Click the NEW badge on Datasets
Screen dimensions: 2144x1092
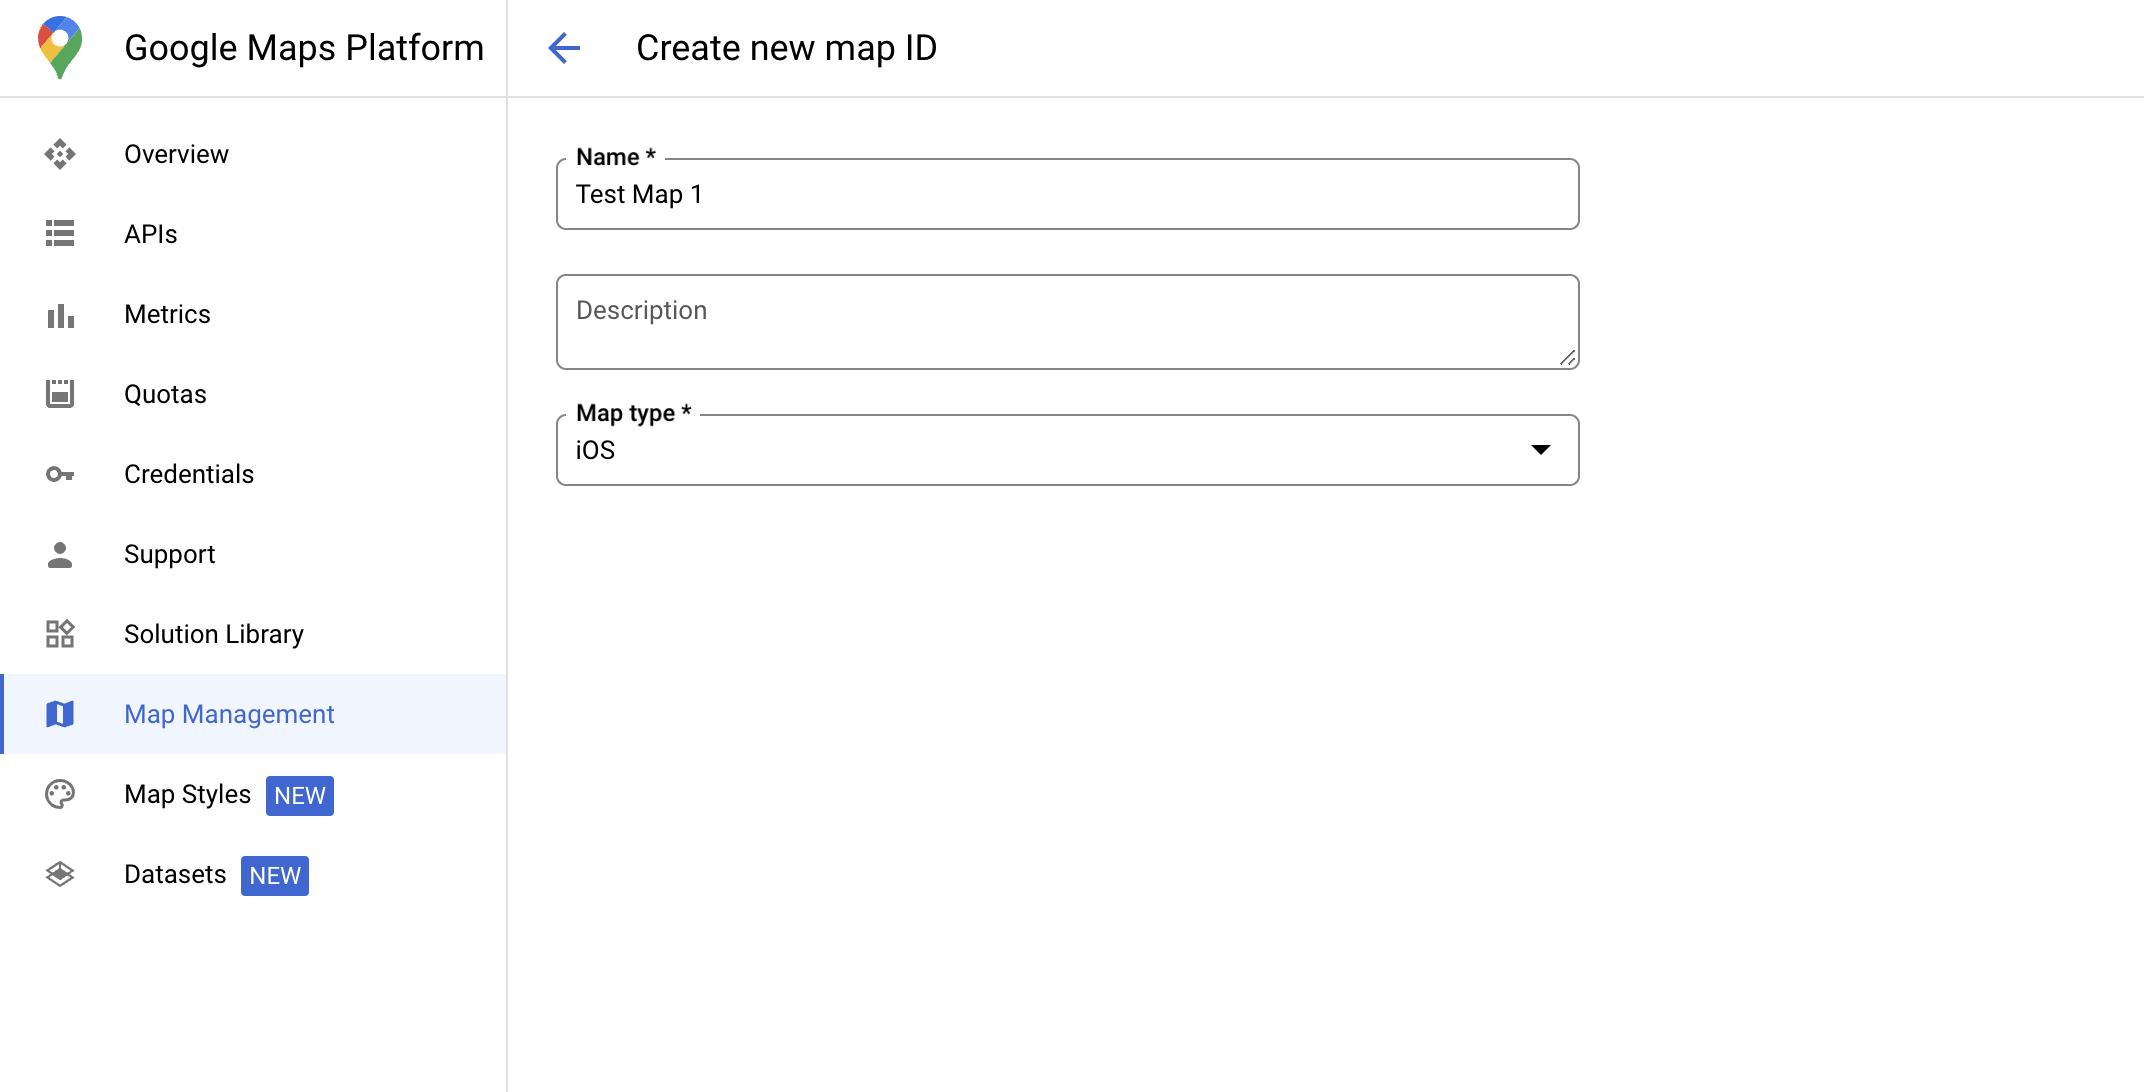[x=274, y=875]
